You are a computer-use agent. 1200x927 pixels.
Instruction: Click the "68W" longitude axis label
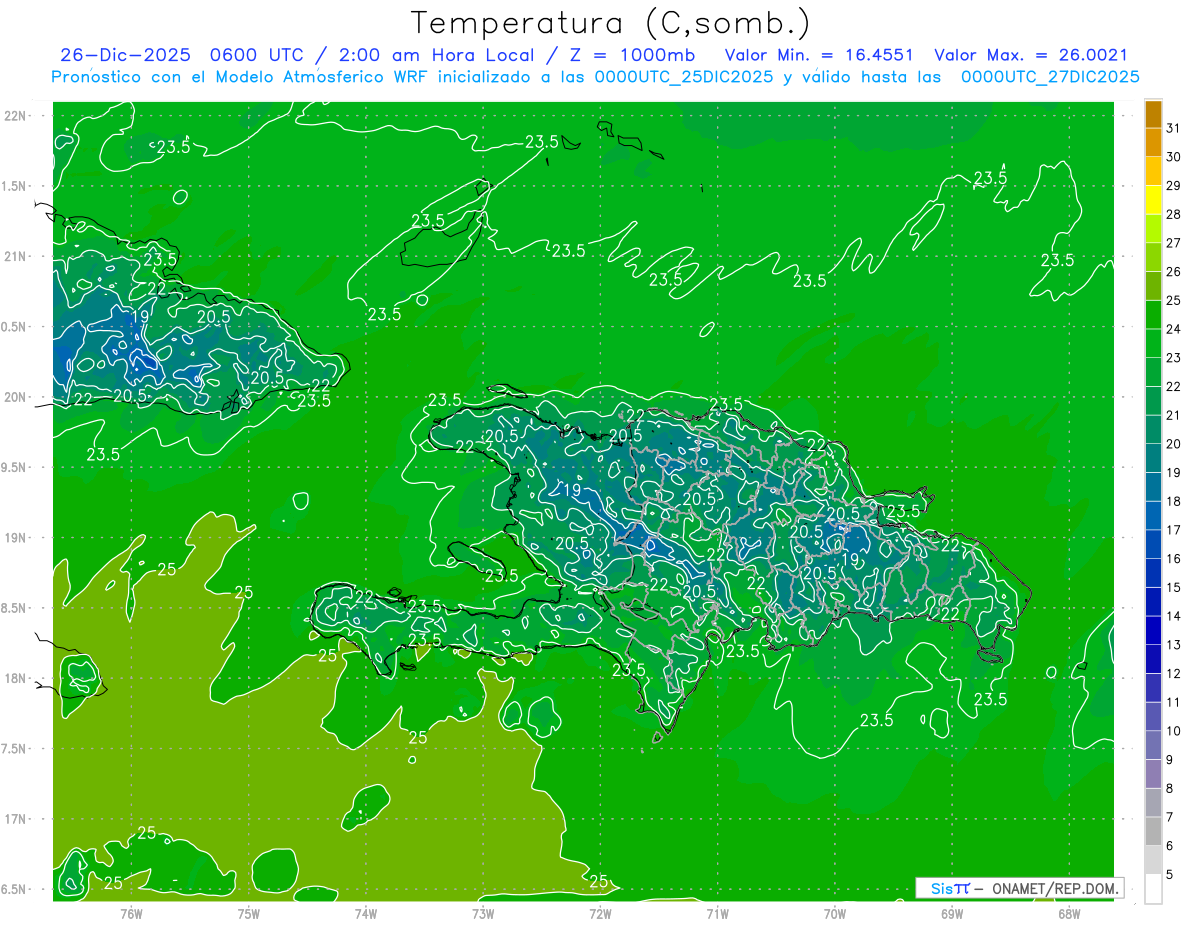[1069, 914]
